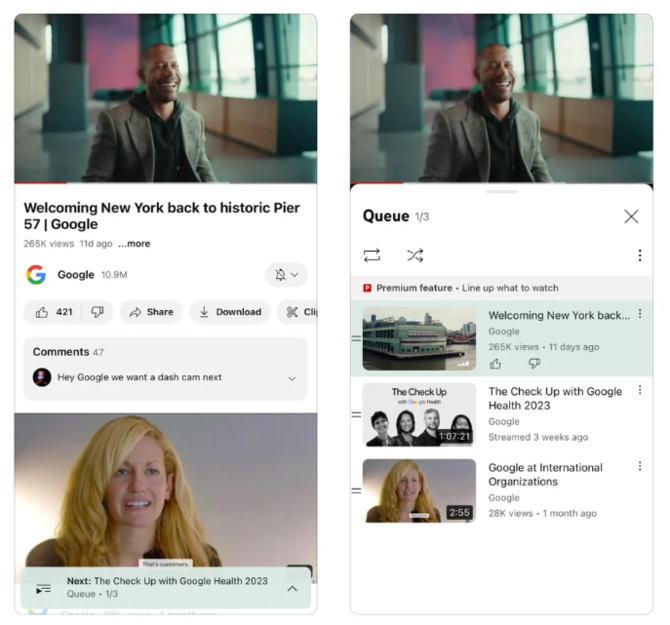Image resolution: width=670 pixels, height=625 pixels.
Task: Open the notification bell dropdown
Action: (x=286, y=275)
